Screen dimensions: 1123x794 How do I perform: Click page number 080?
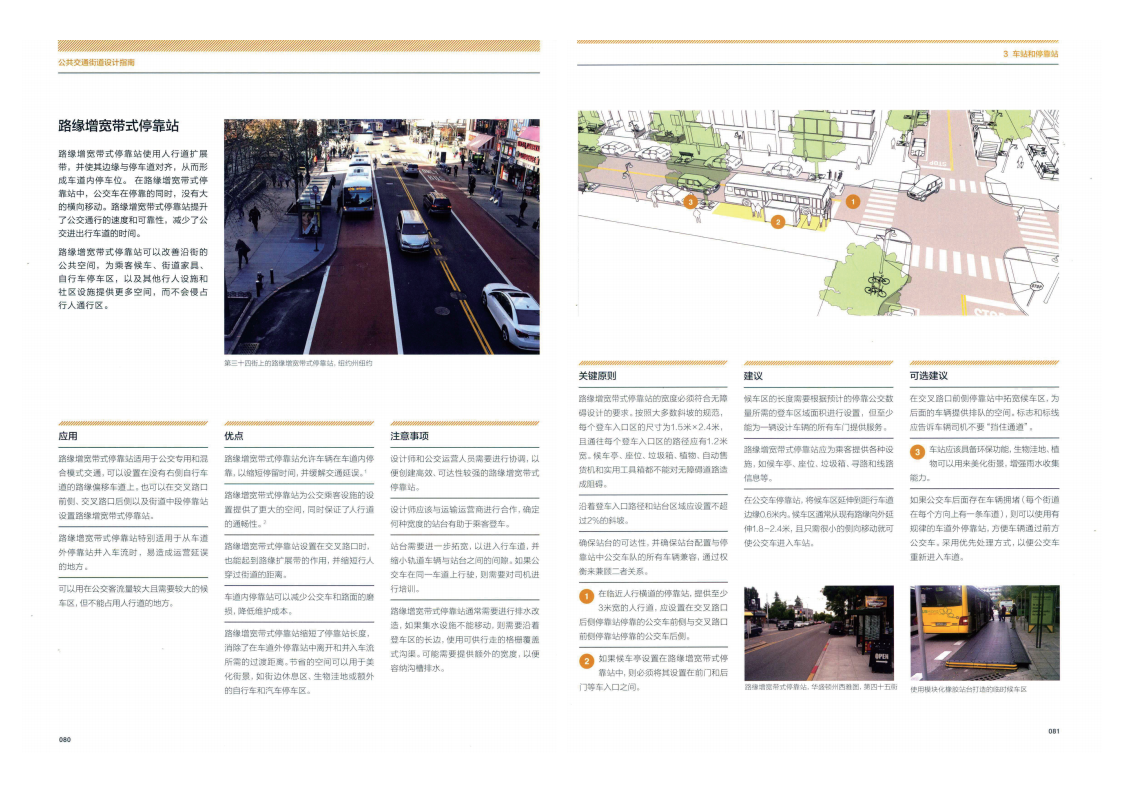(x=64, y=739)
